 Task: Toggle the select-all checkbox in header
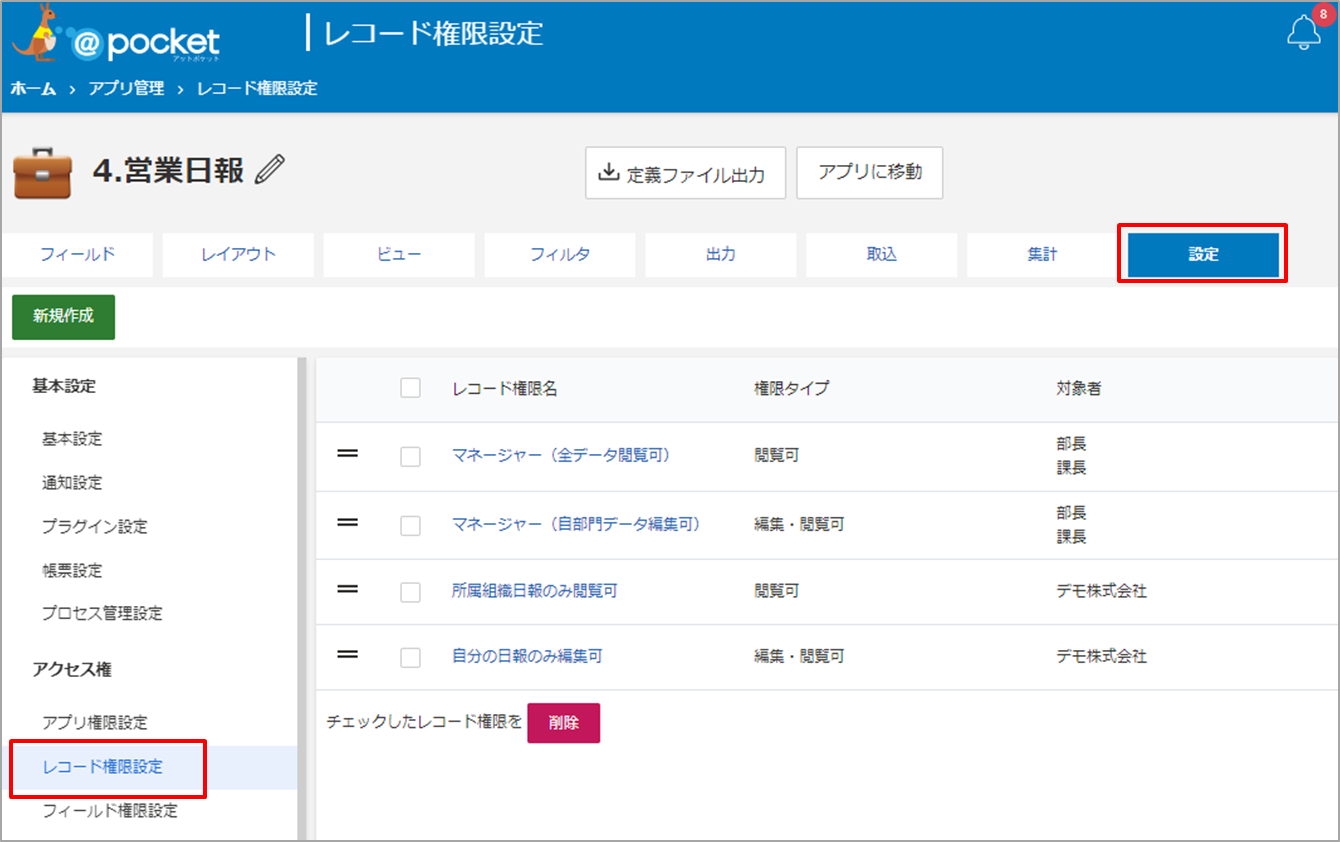(x=410, y=388)
